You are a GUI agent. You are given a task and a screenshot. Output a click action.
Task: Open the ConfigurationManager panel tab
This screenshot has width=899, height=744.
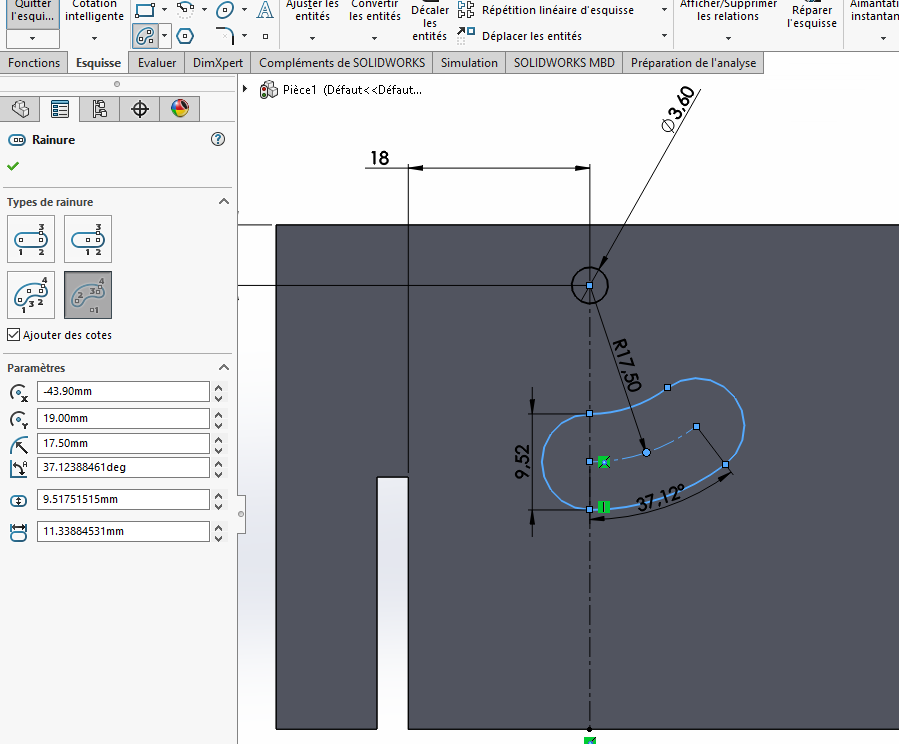point(99,109)
